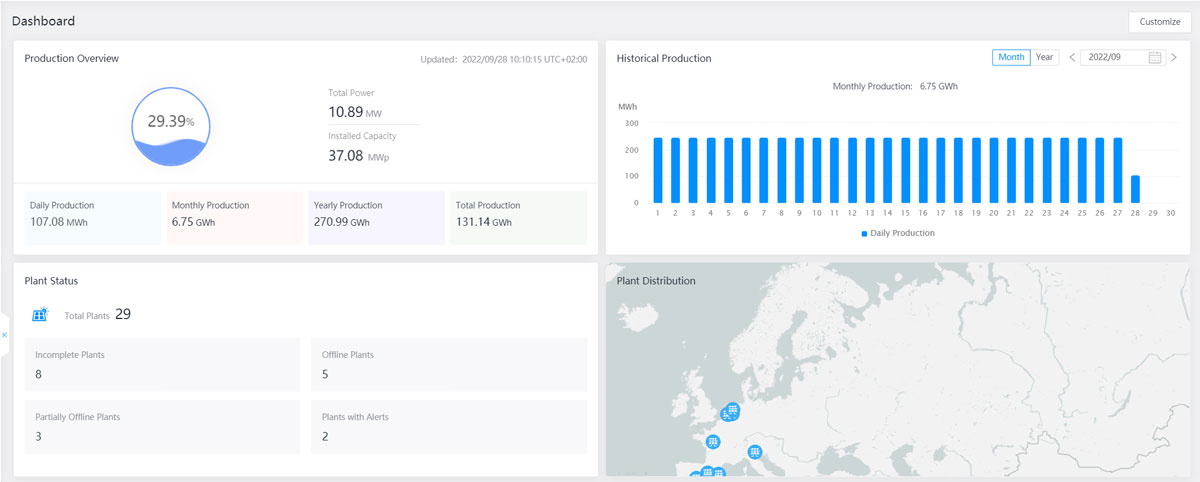Click the chart bar for day 27
Image resolution: width=1200 pixels, height=482 pixels.
pos(1117,171)
